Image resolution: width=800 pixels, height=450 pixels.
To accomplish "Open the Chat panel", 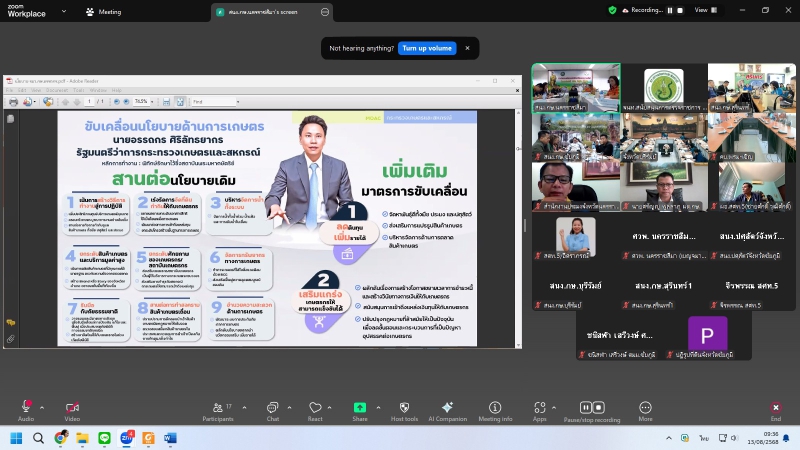I will (x=272, y=411).
